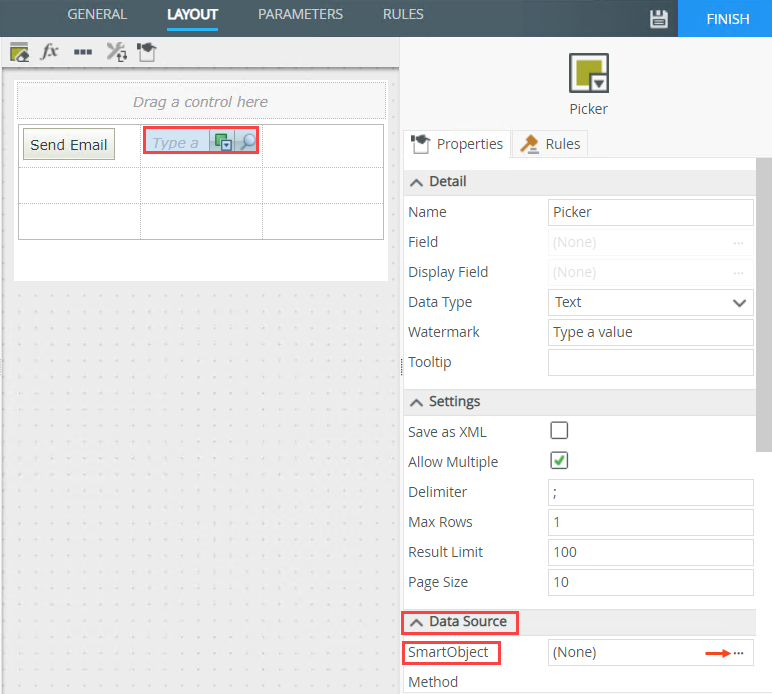Screen dimensions: 772x694
Task: Click the save disk icon
Action: pyautogui.click(x=658, y=19)
